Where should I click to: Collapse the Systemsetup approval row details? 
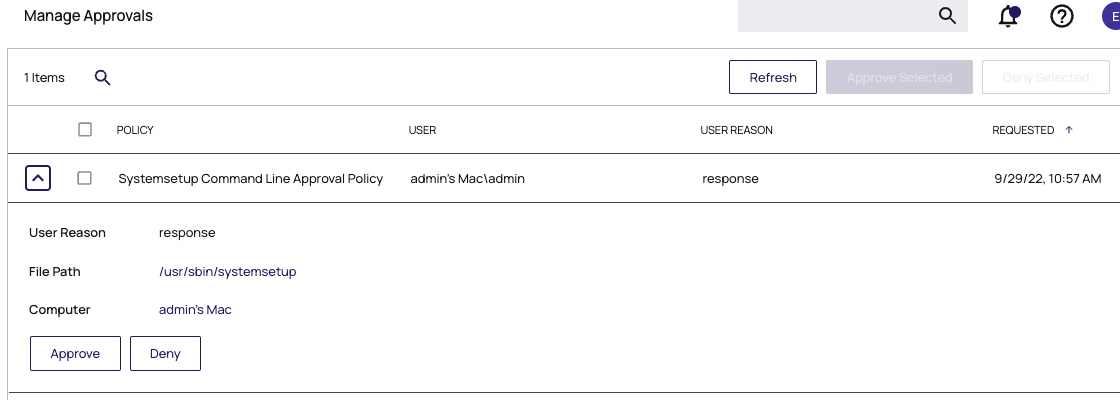(37, 178)
